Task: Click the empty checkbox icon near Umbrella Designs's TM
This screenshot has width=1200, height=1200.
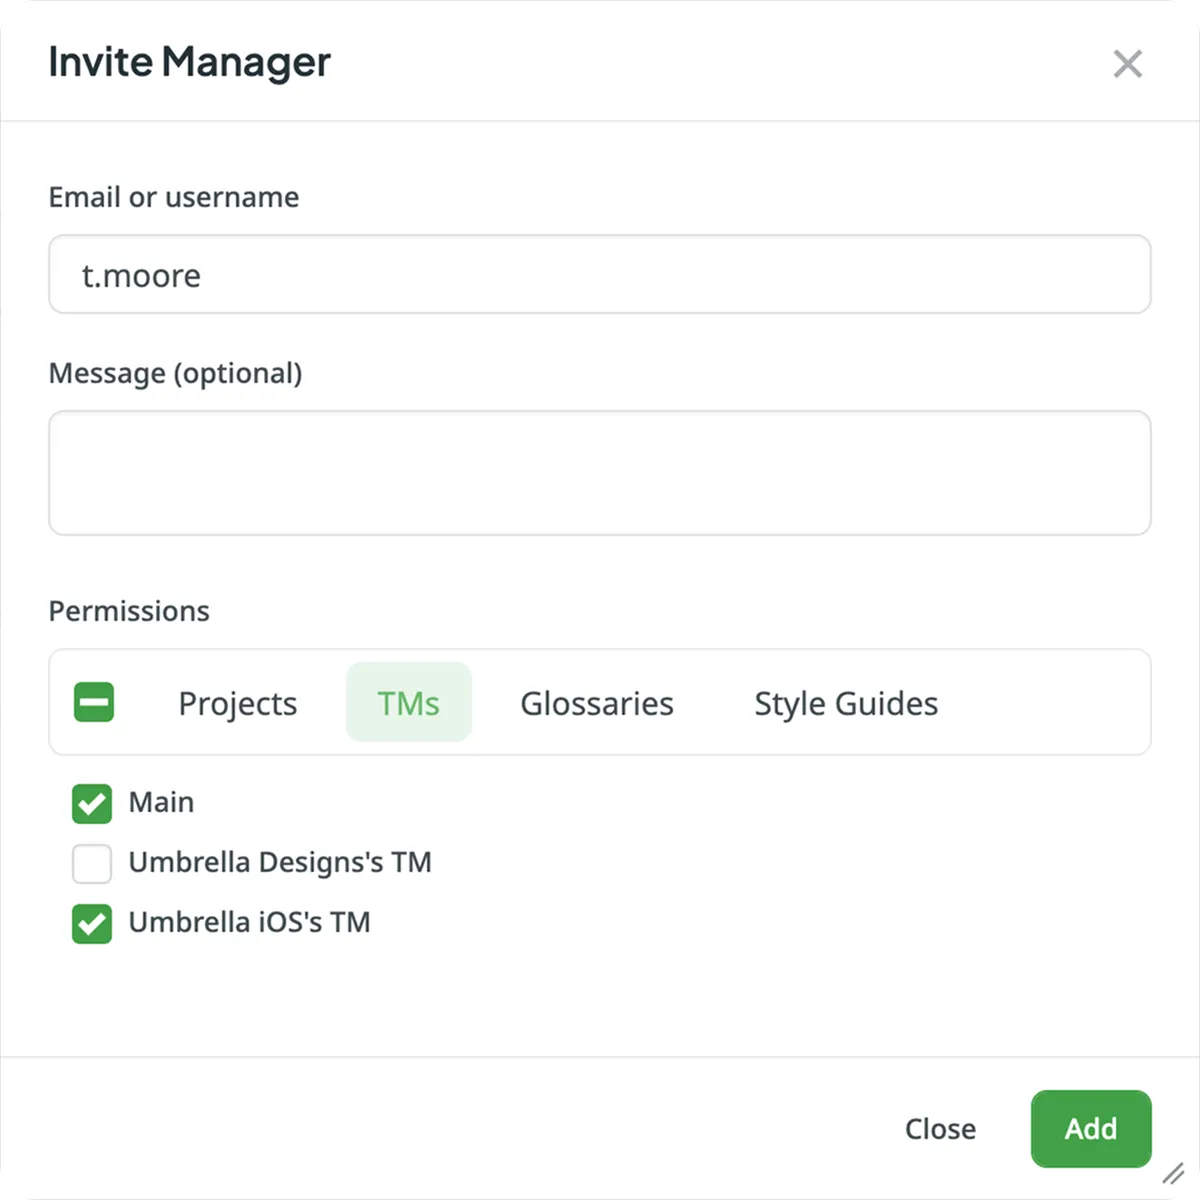Action: 91,863
